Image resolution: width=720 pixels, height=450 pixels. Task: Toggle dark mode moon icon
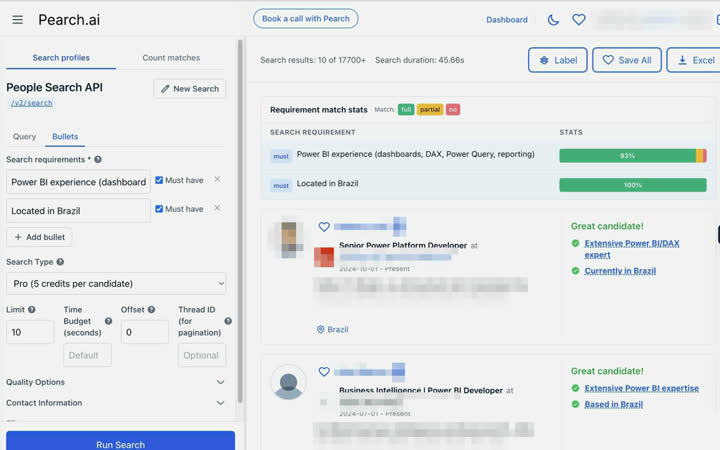(x=553, y=20)
